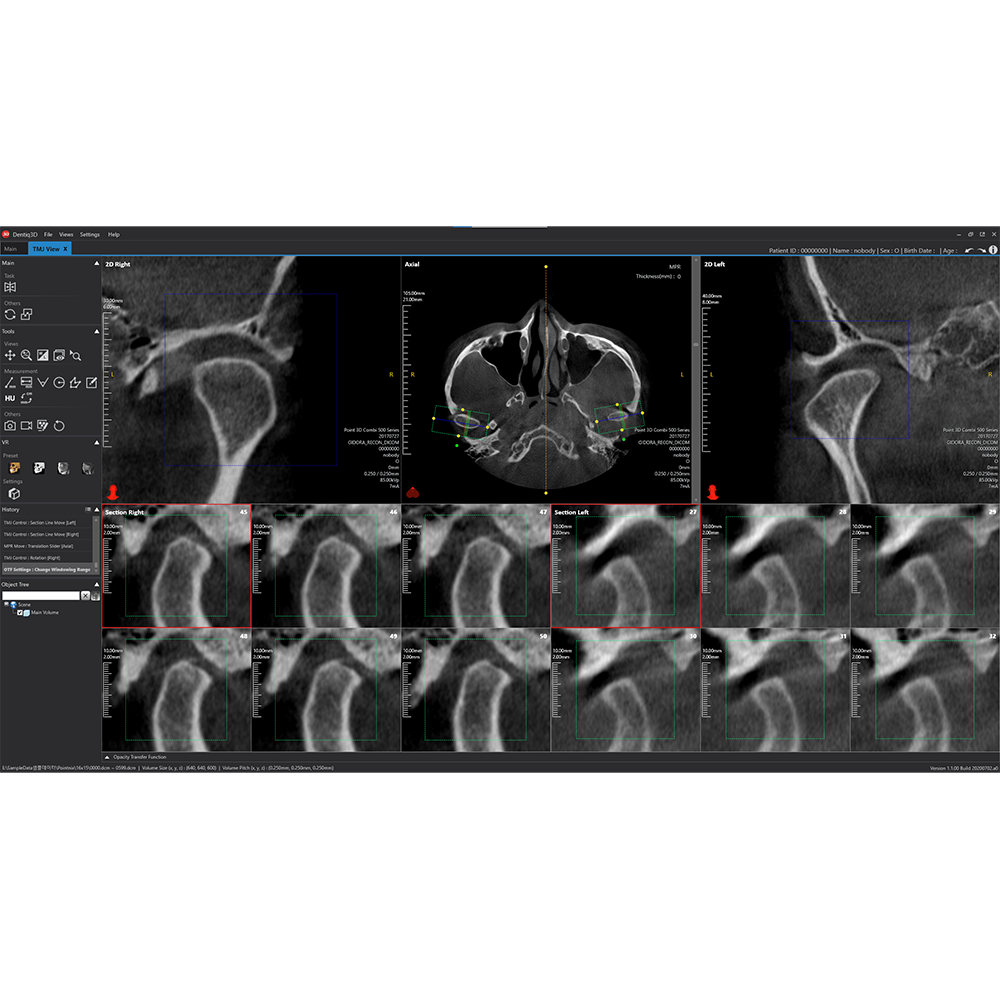Screen dimensions: 1000x1000
Task: Select the angle measurement tool
Action: [42, 382]
